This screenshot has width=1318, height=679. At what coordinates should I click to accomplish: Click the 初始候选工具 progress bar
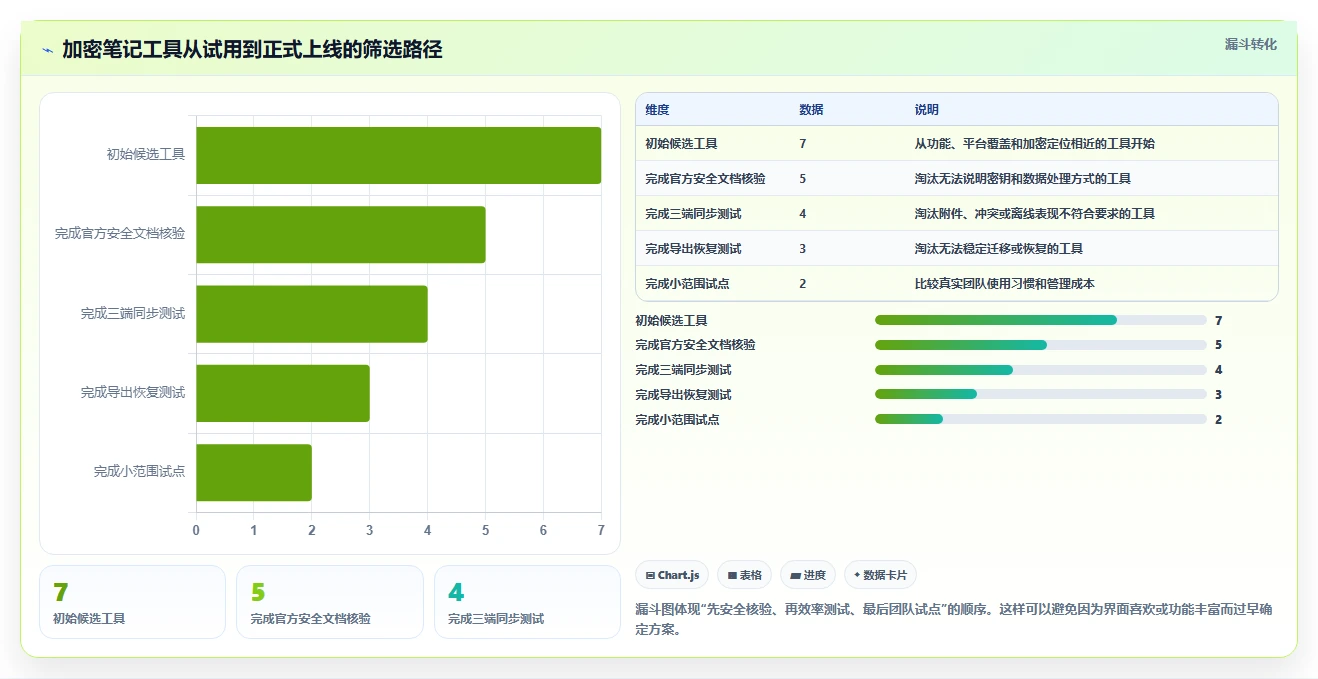tap(1040, 320)
